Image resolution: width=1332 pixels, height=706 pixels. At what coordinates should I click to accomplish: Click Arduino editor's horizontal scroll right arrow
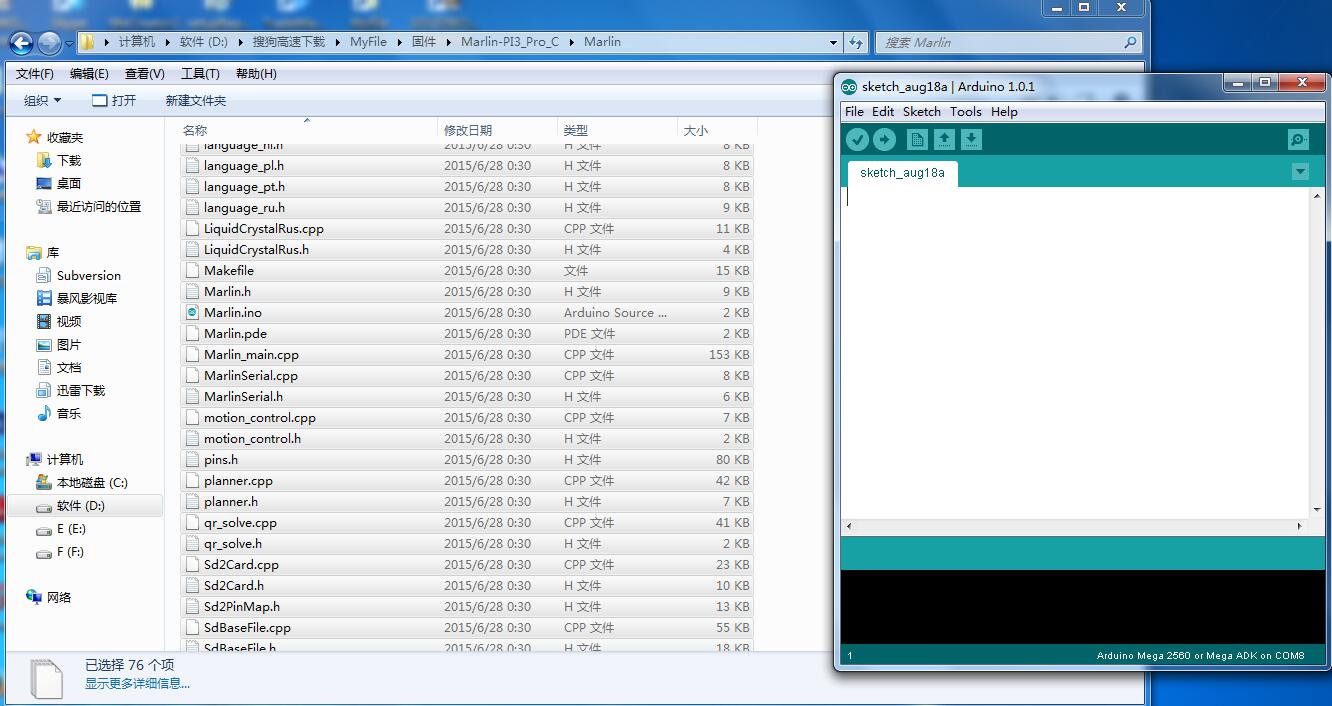1299,525
